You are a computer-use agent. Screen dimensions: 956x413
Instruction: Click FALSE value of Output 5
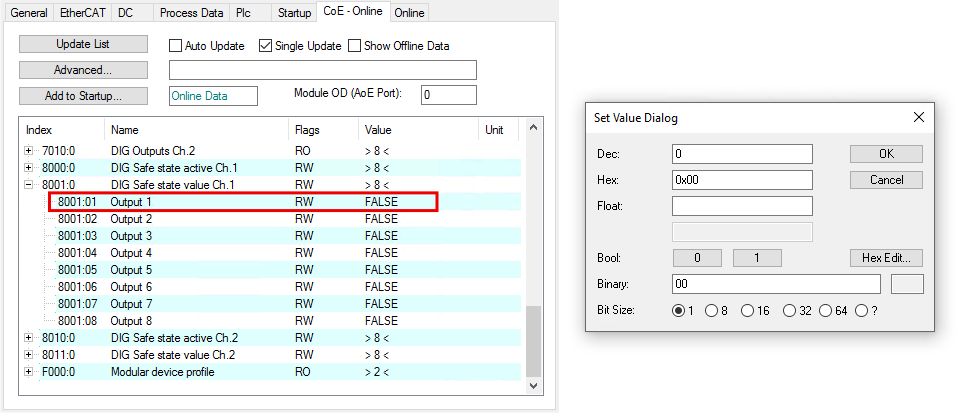[381, 270]
